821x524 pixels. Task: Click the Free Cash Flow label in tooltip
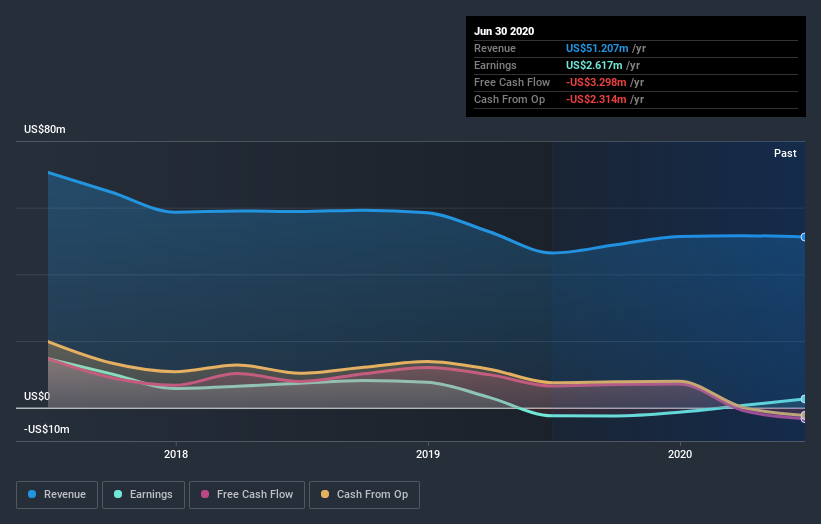[512, 82]
